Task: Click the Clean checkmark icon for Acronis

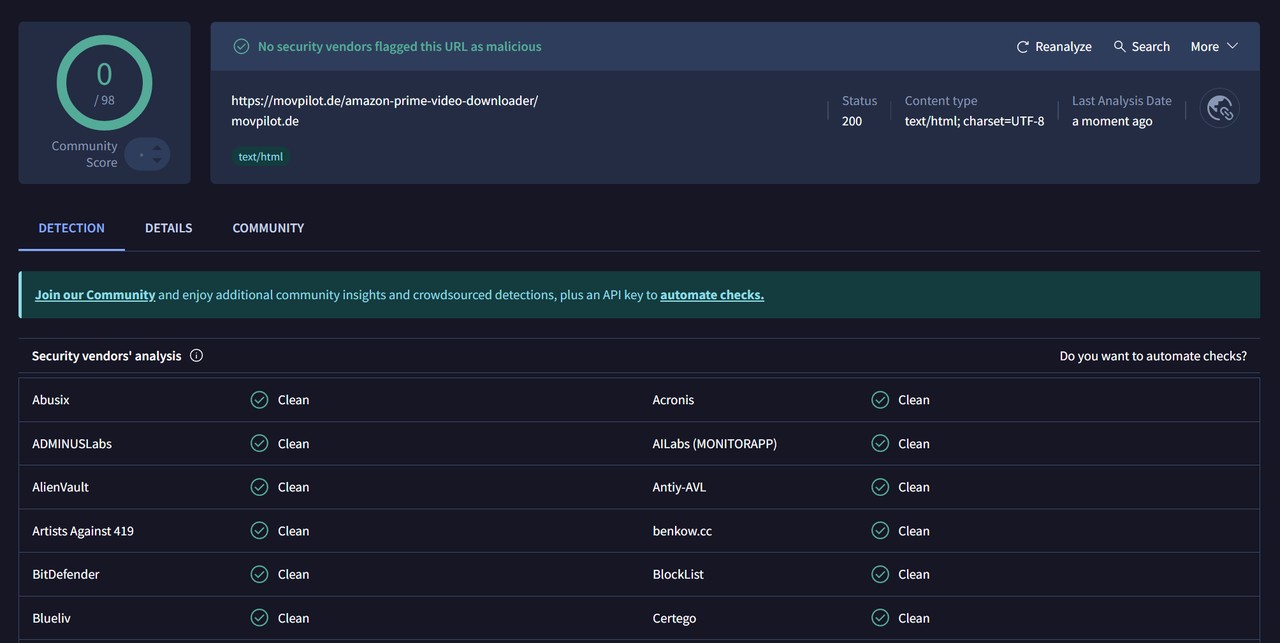Action: (880, 400)
